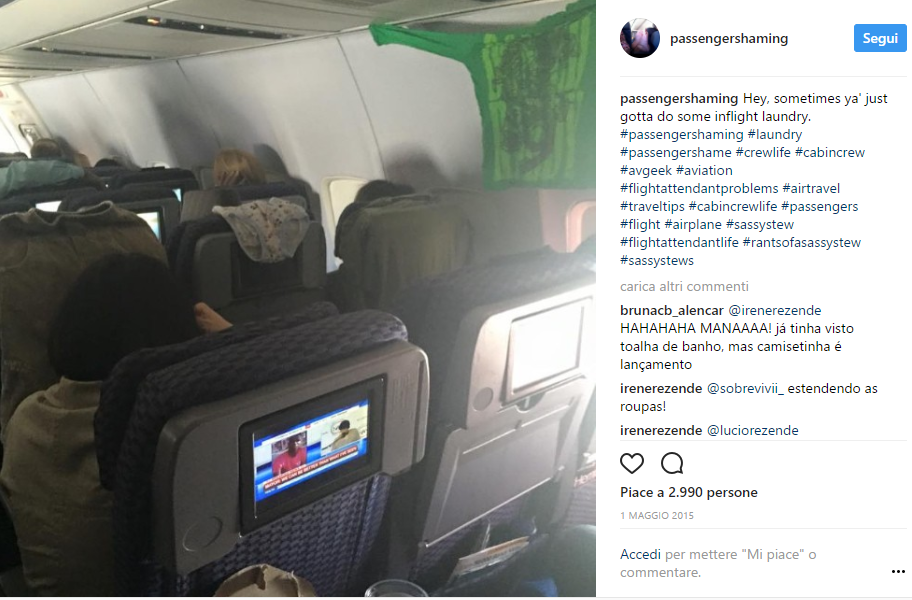Open the airplane cabin post photo

298,299
